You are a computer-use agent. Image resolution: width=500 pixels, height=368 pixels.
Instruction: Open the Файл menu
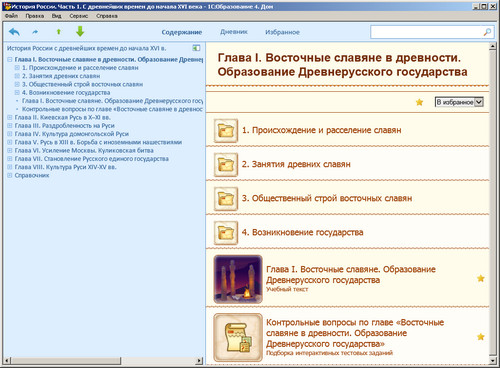click(x=11, y=16)
